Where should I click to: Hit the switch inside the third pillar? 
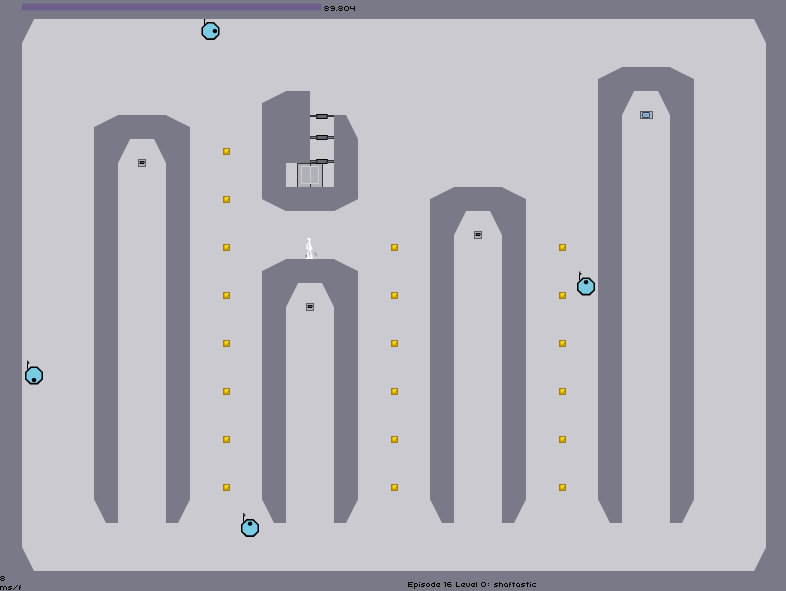(478, 235)
